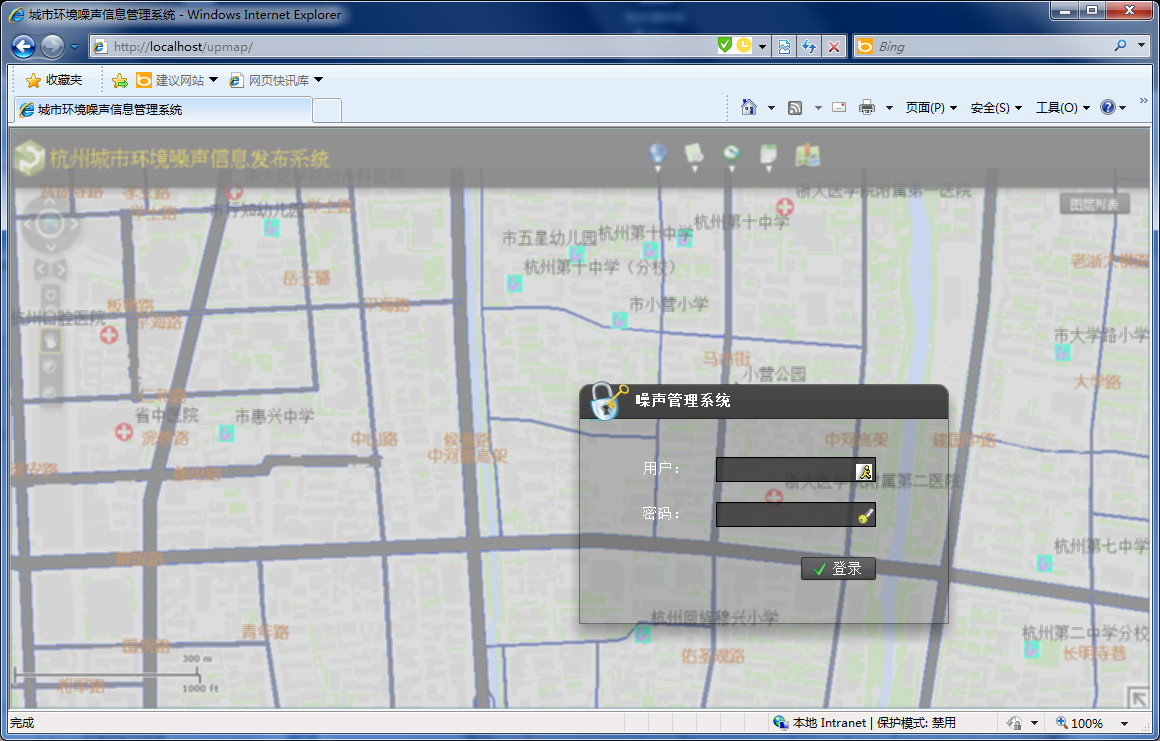Click the browser Home icon
Viewport: 1160px width, 741px height.
coord(748,108)
